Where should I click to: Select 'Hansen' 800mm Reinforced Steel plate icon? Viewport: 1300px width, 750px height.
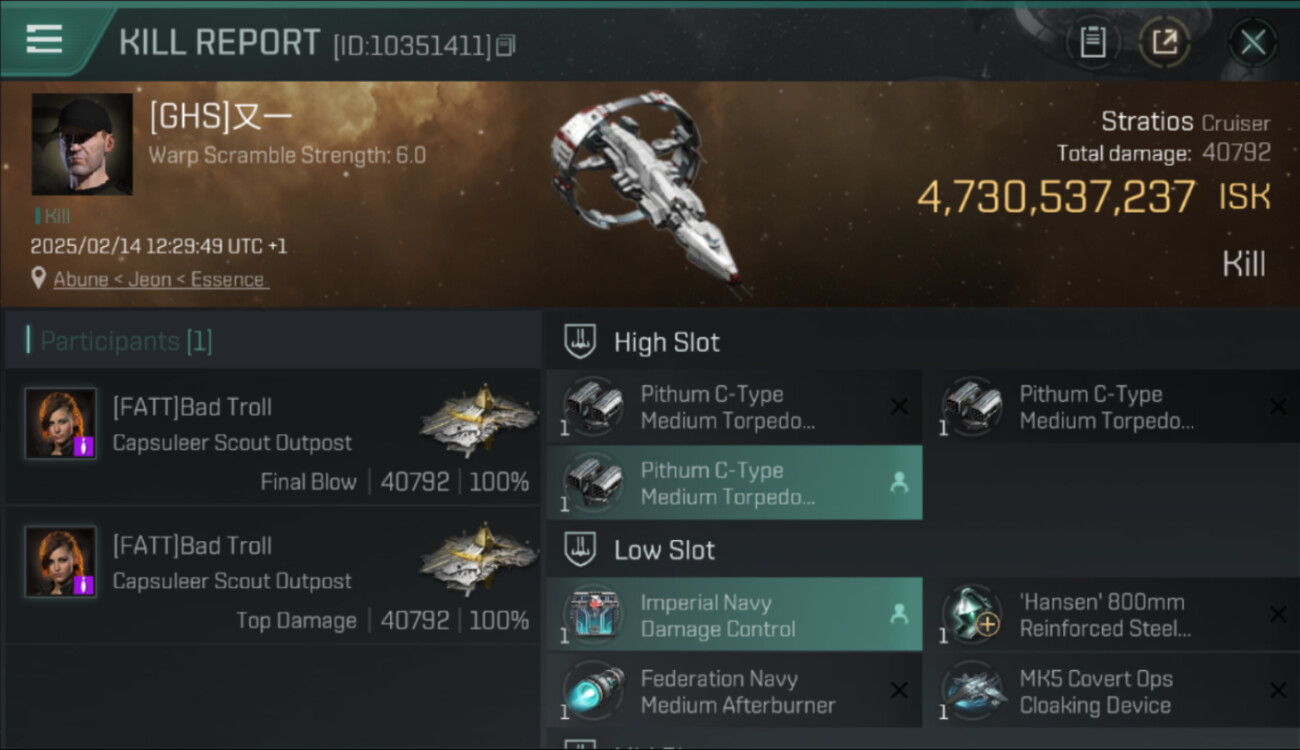click(x=972, y=615)
